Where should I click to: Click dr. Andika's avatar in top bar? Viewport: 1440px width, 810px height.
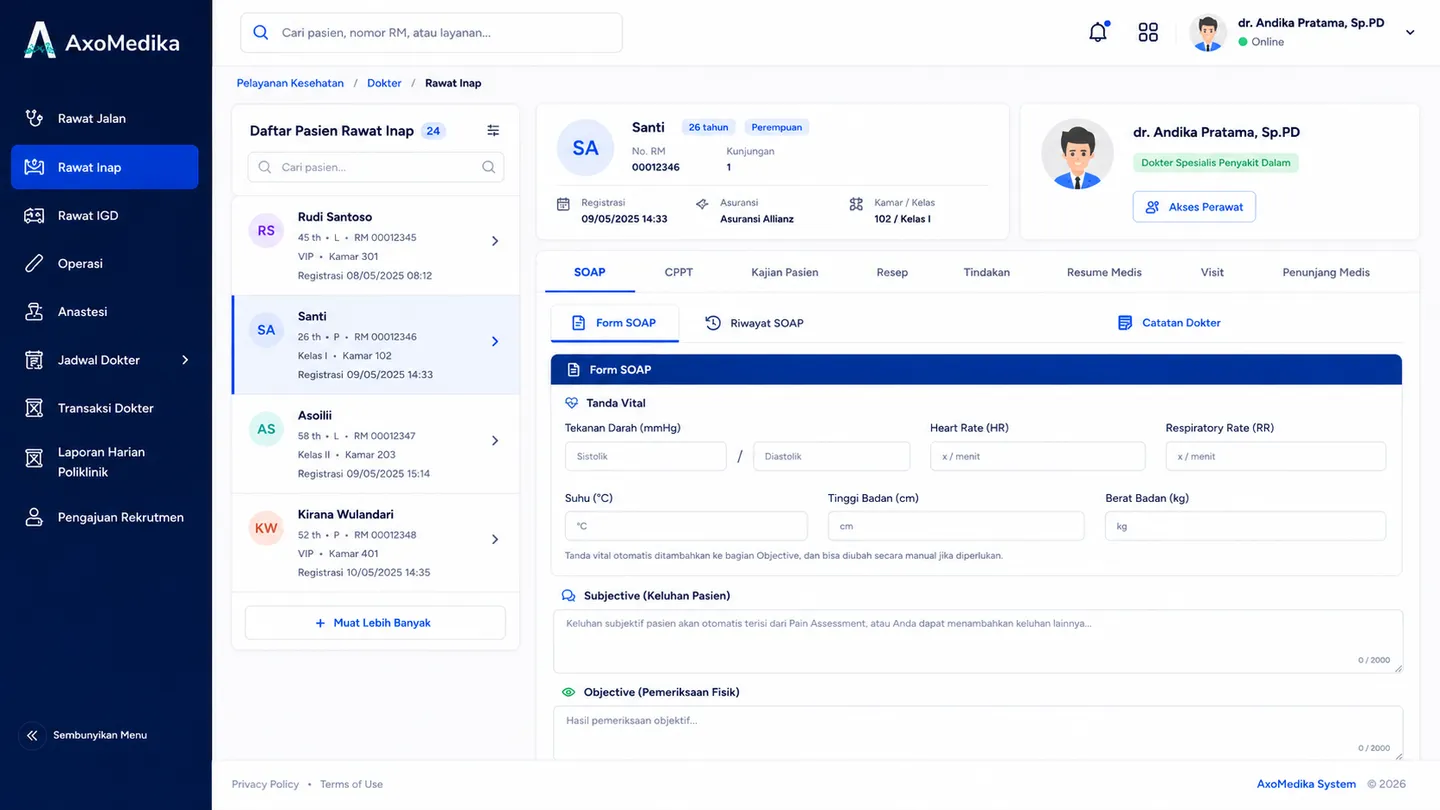[x=1208, y=32]
